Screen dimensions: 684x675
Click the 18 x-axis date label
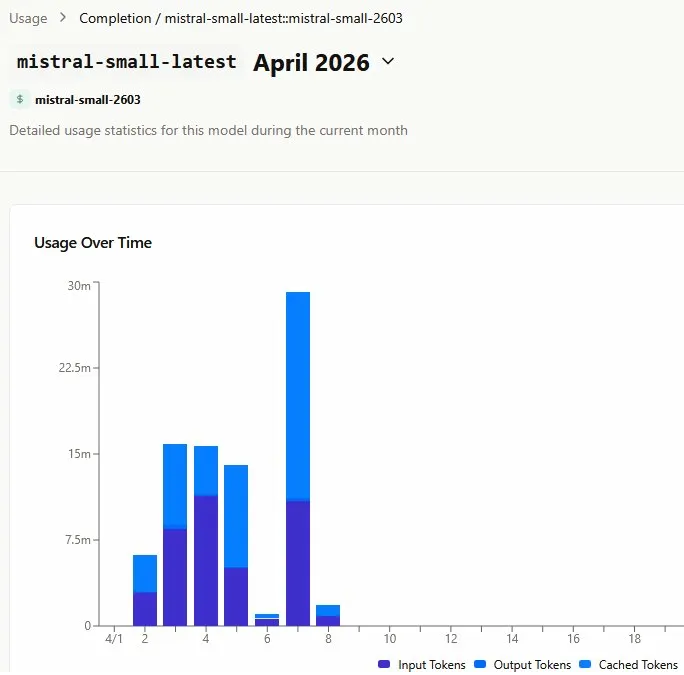click(x=634, y=639)
